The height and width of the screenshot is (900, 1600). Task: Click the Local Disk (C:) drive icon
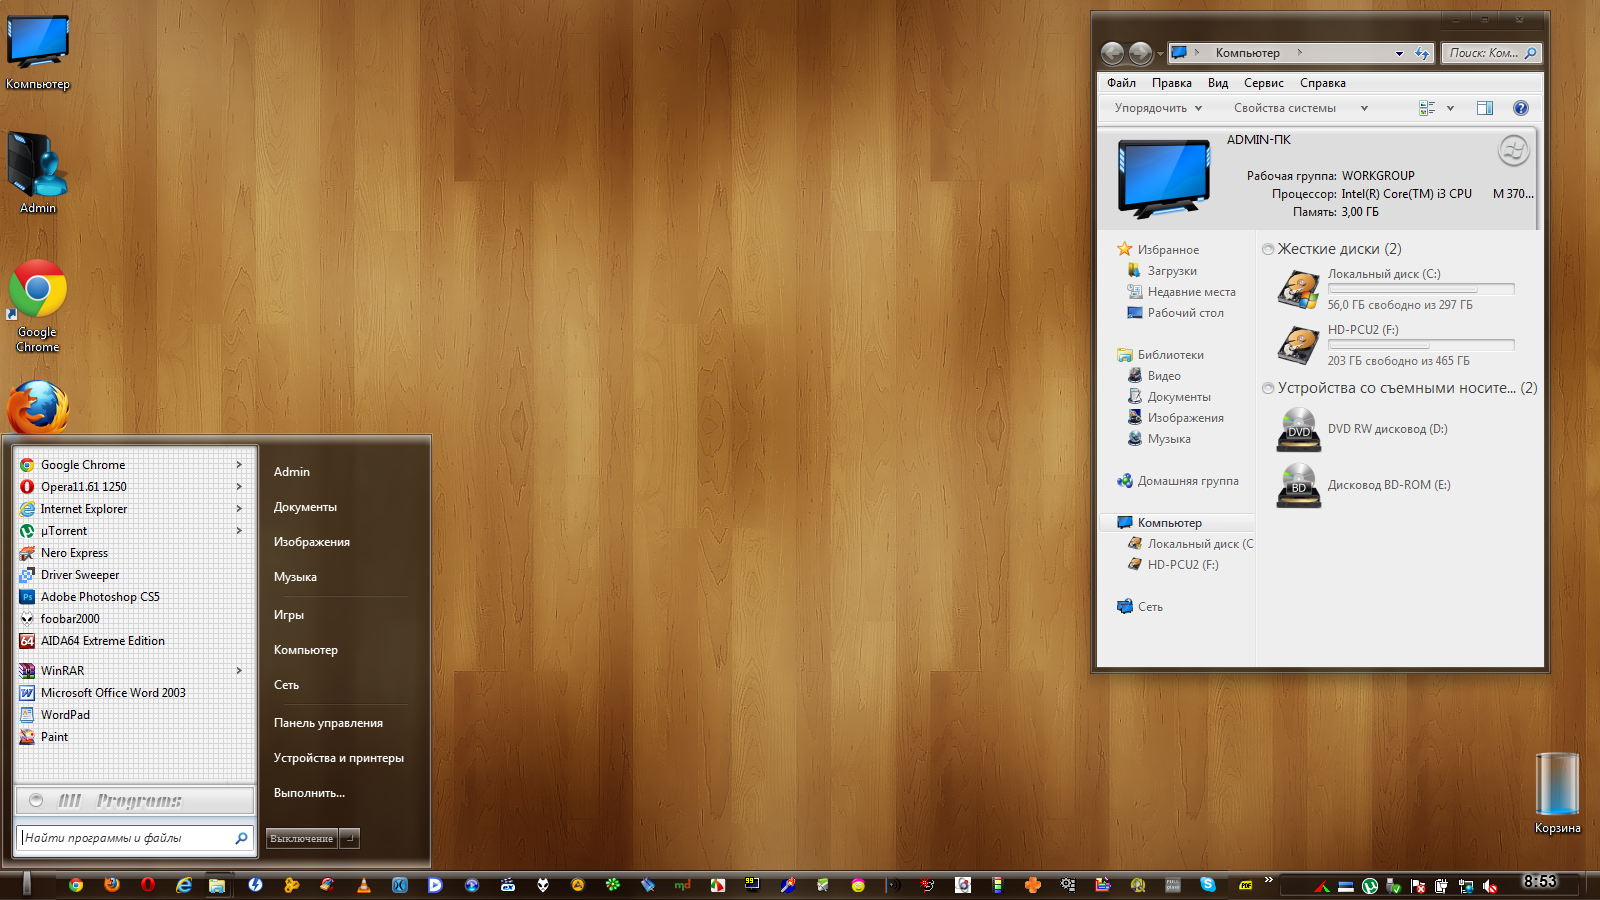[x=1298, y=290]
